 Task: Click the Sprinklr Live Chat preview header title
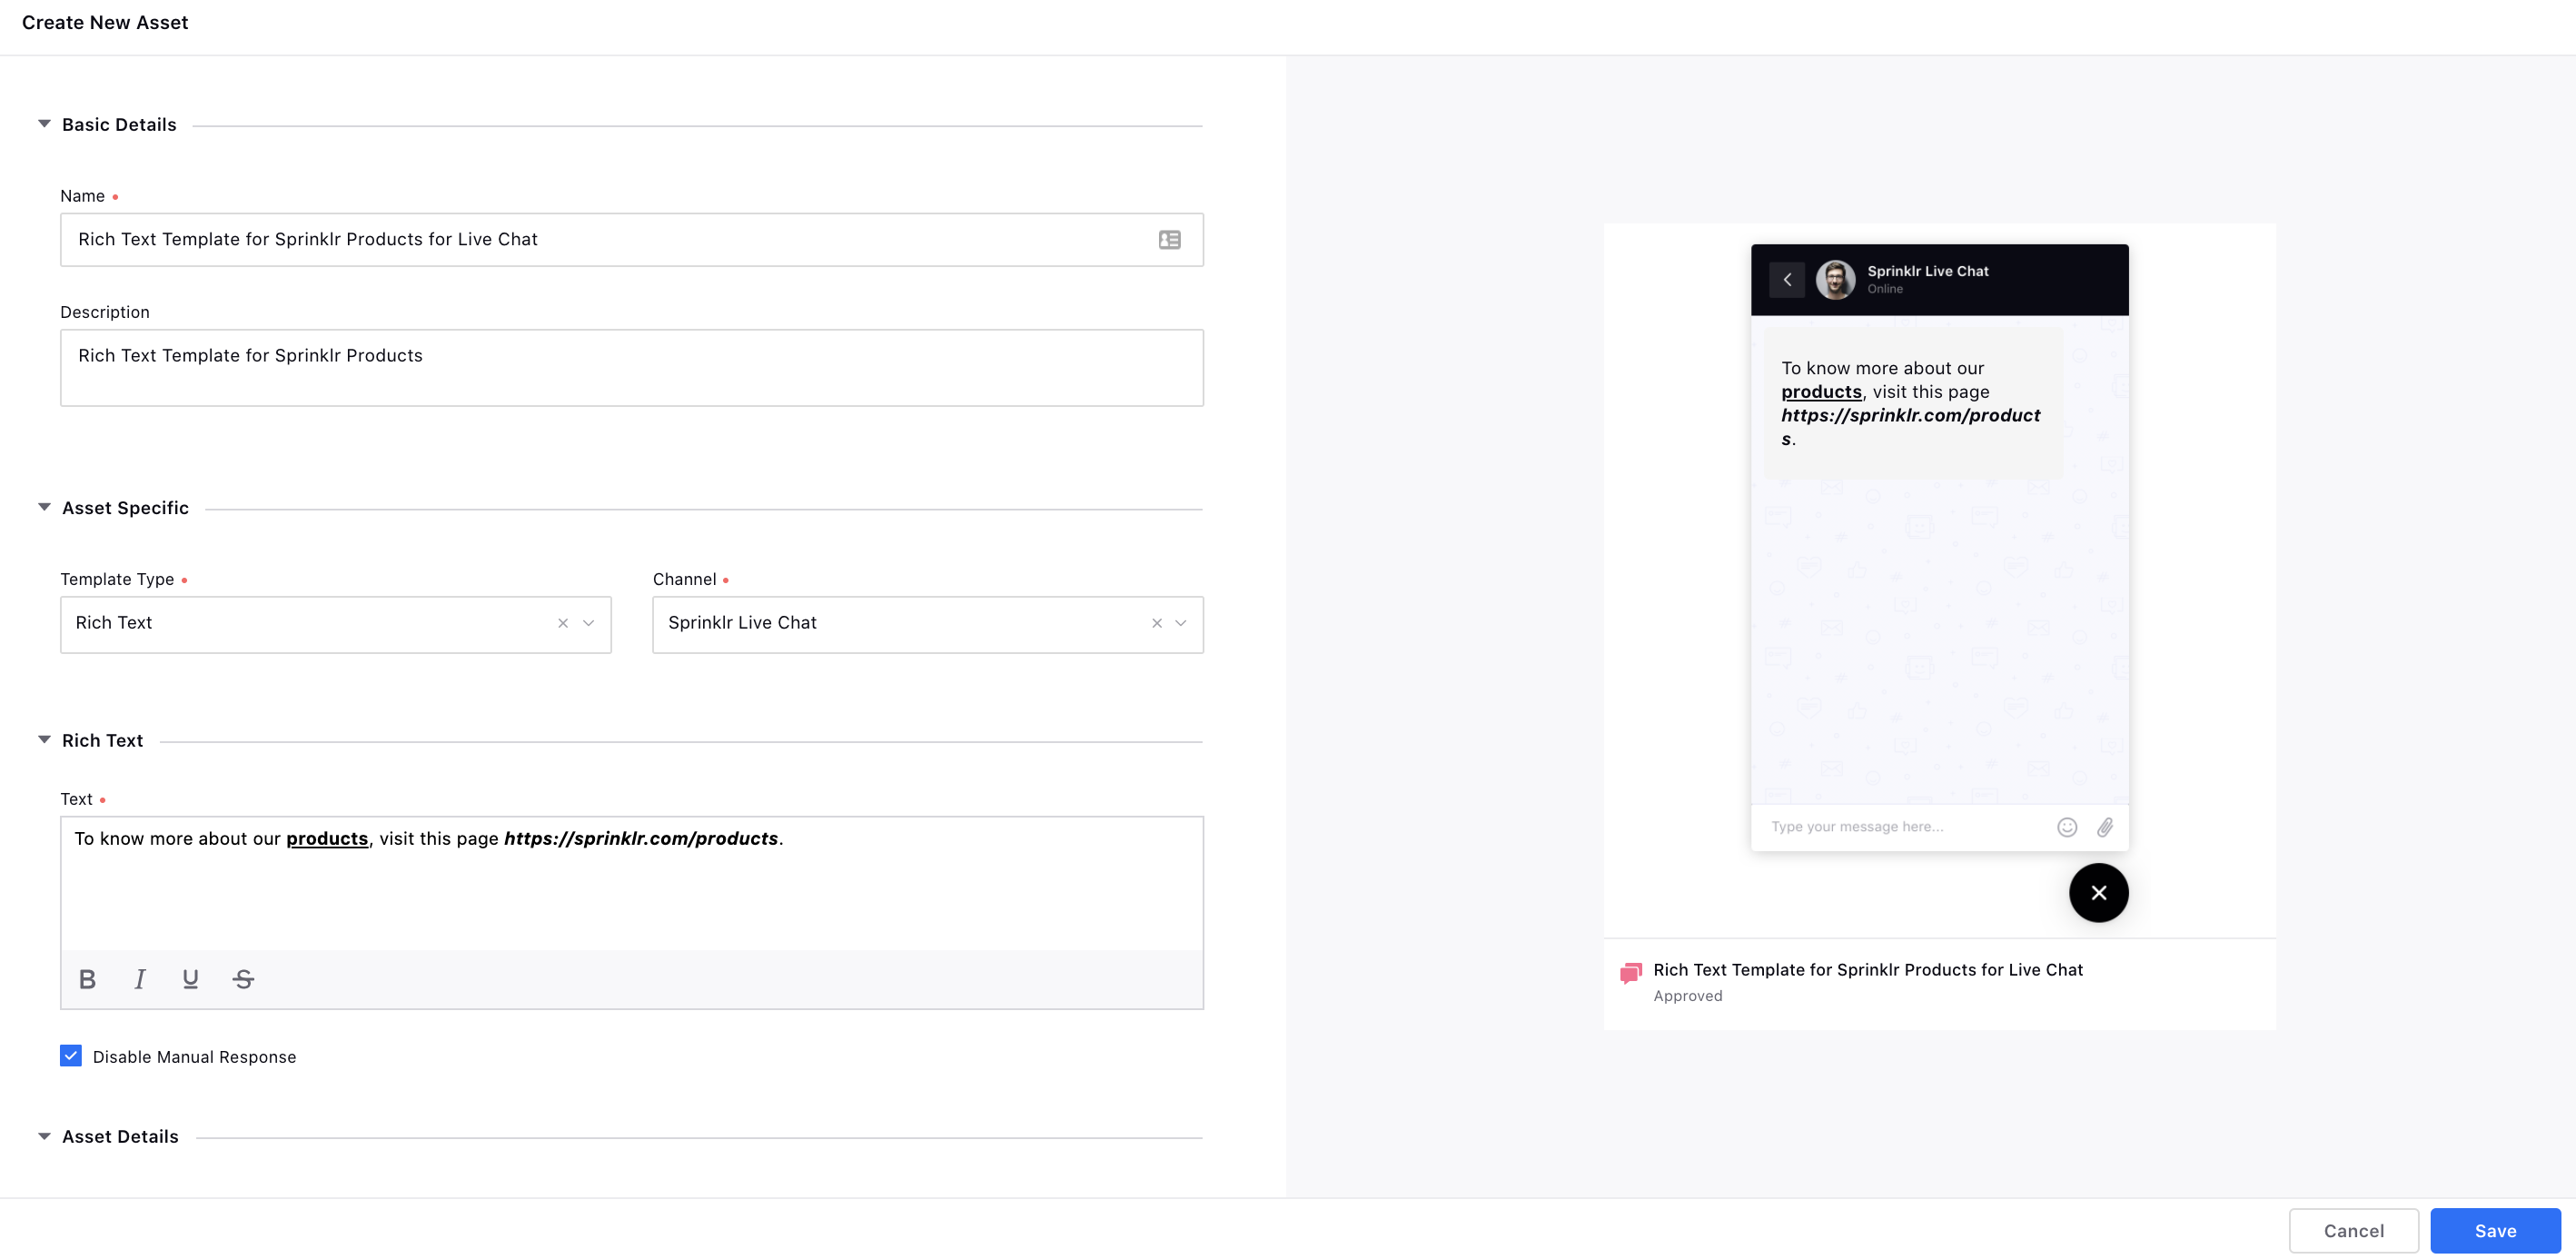pos(1927,271)
